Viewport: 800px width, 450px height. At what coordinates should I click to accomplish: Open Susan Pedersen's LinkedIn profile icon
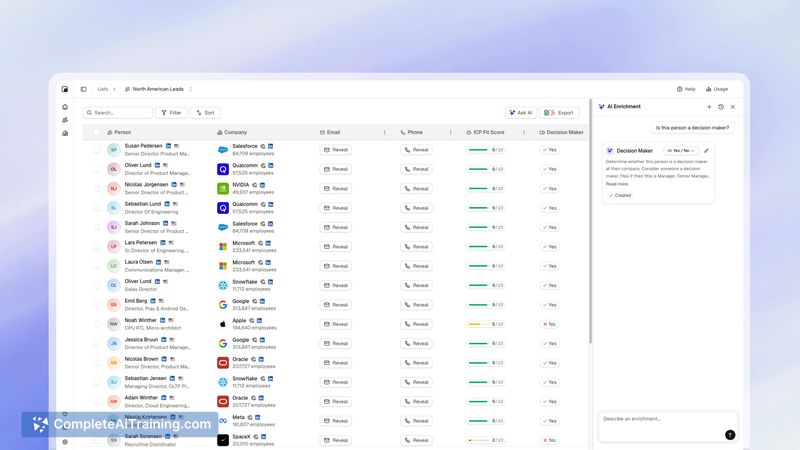168,146
